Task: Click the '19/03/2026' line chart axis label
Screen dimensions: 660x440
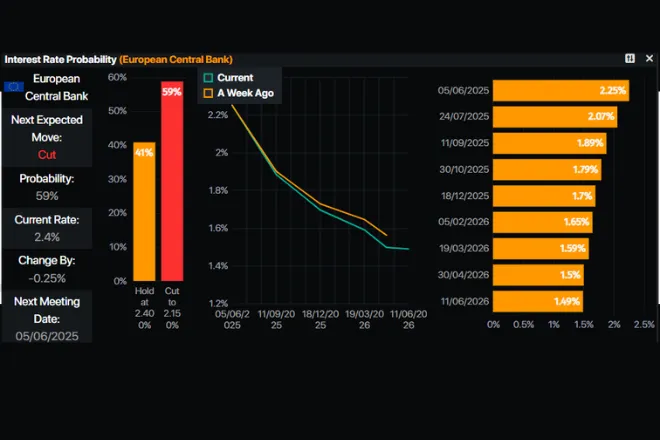Action: (365, 320)
